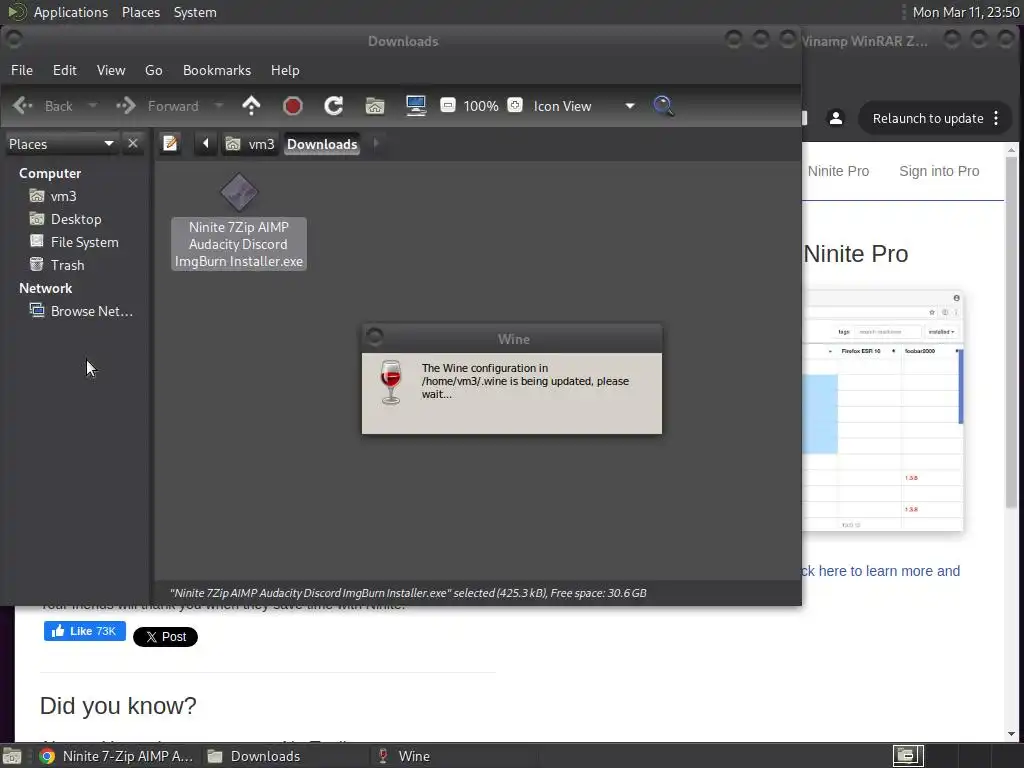Open the Places menu in top panel
1024x768 pixels.
(x=141, y=12)
